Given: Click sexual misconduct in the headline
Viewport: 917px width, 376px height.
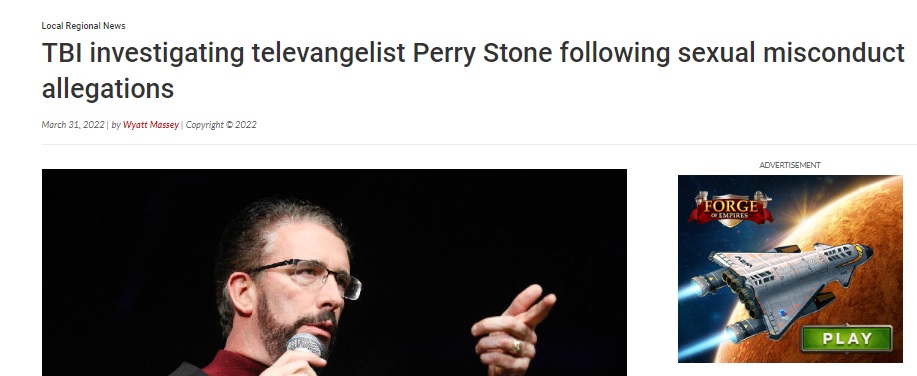Looking at the screenshot, I should tap(791, 53).
